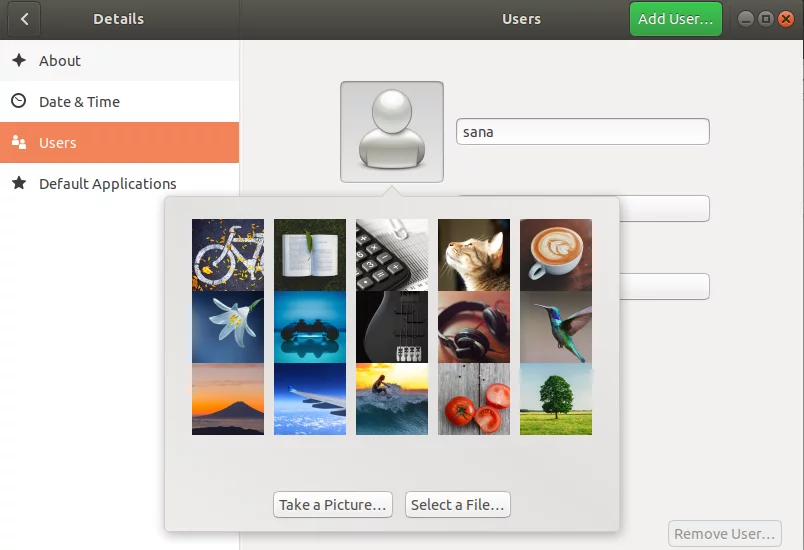Select the hummingbird avatar image
Image resolution: width=804 pixels, height=550 pixels.
click(x=556, y=327)
